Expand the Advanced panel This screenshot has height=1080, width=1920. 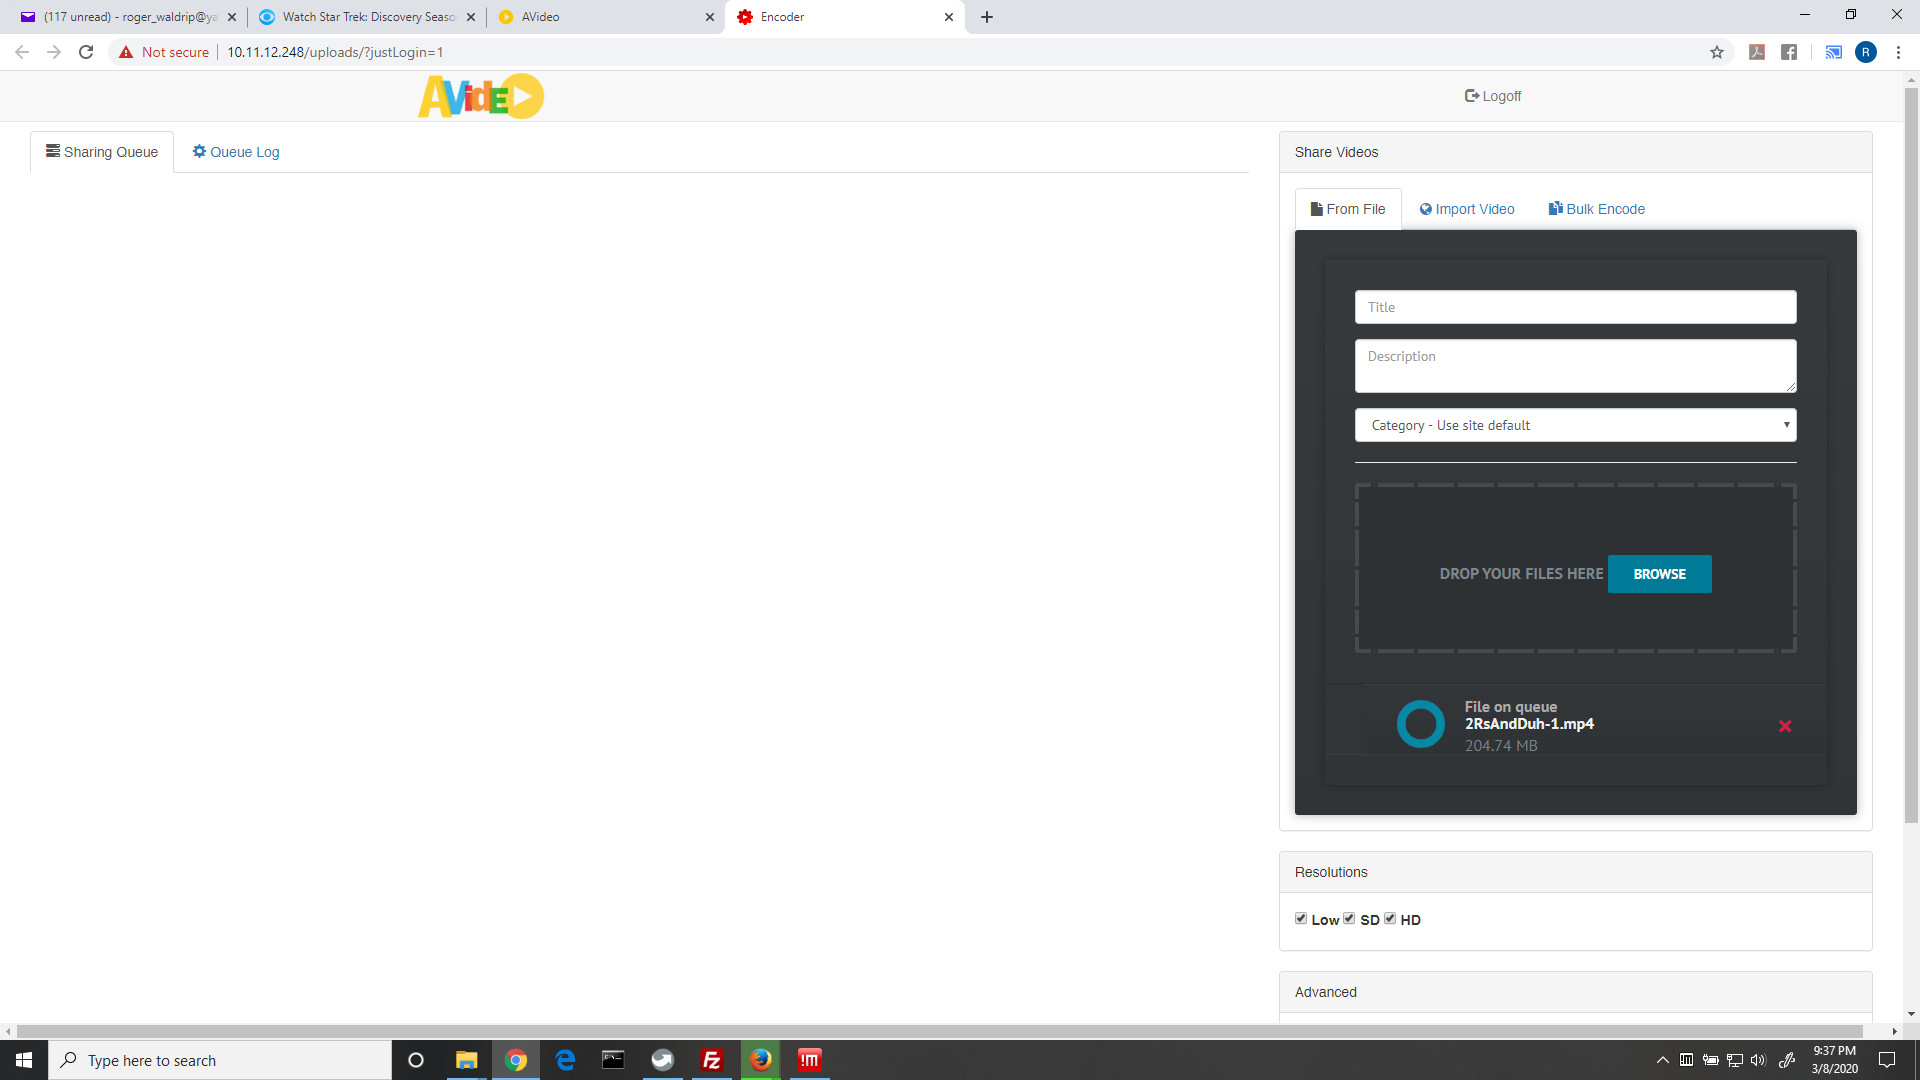coord(1326,992)
